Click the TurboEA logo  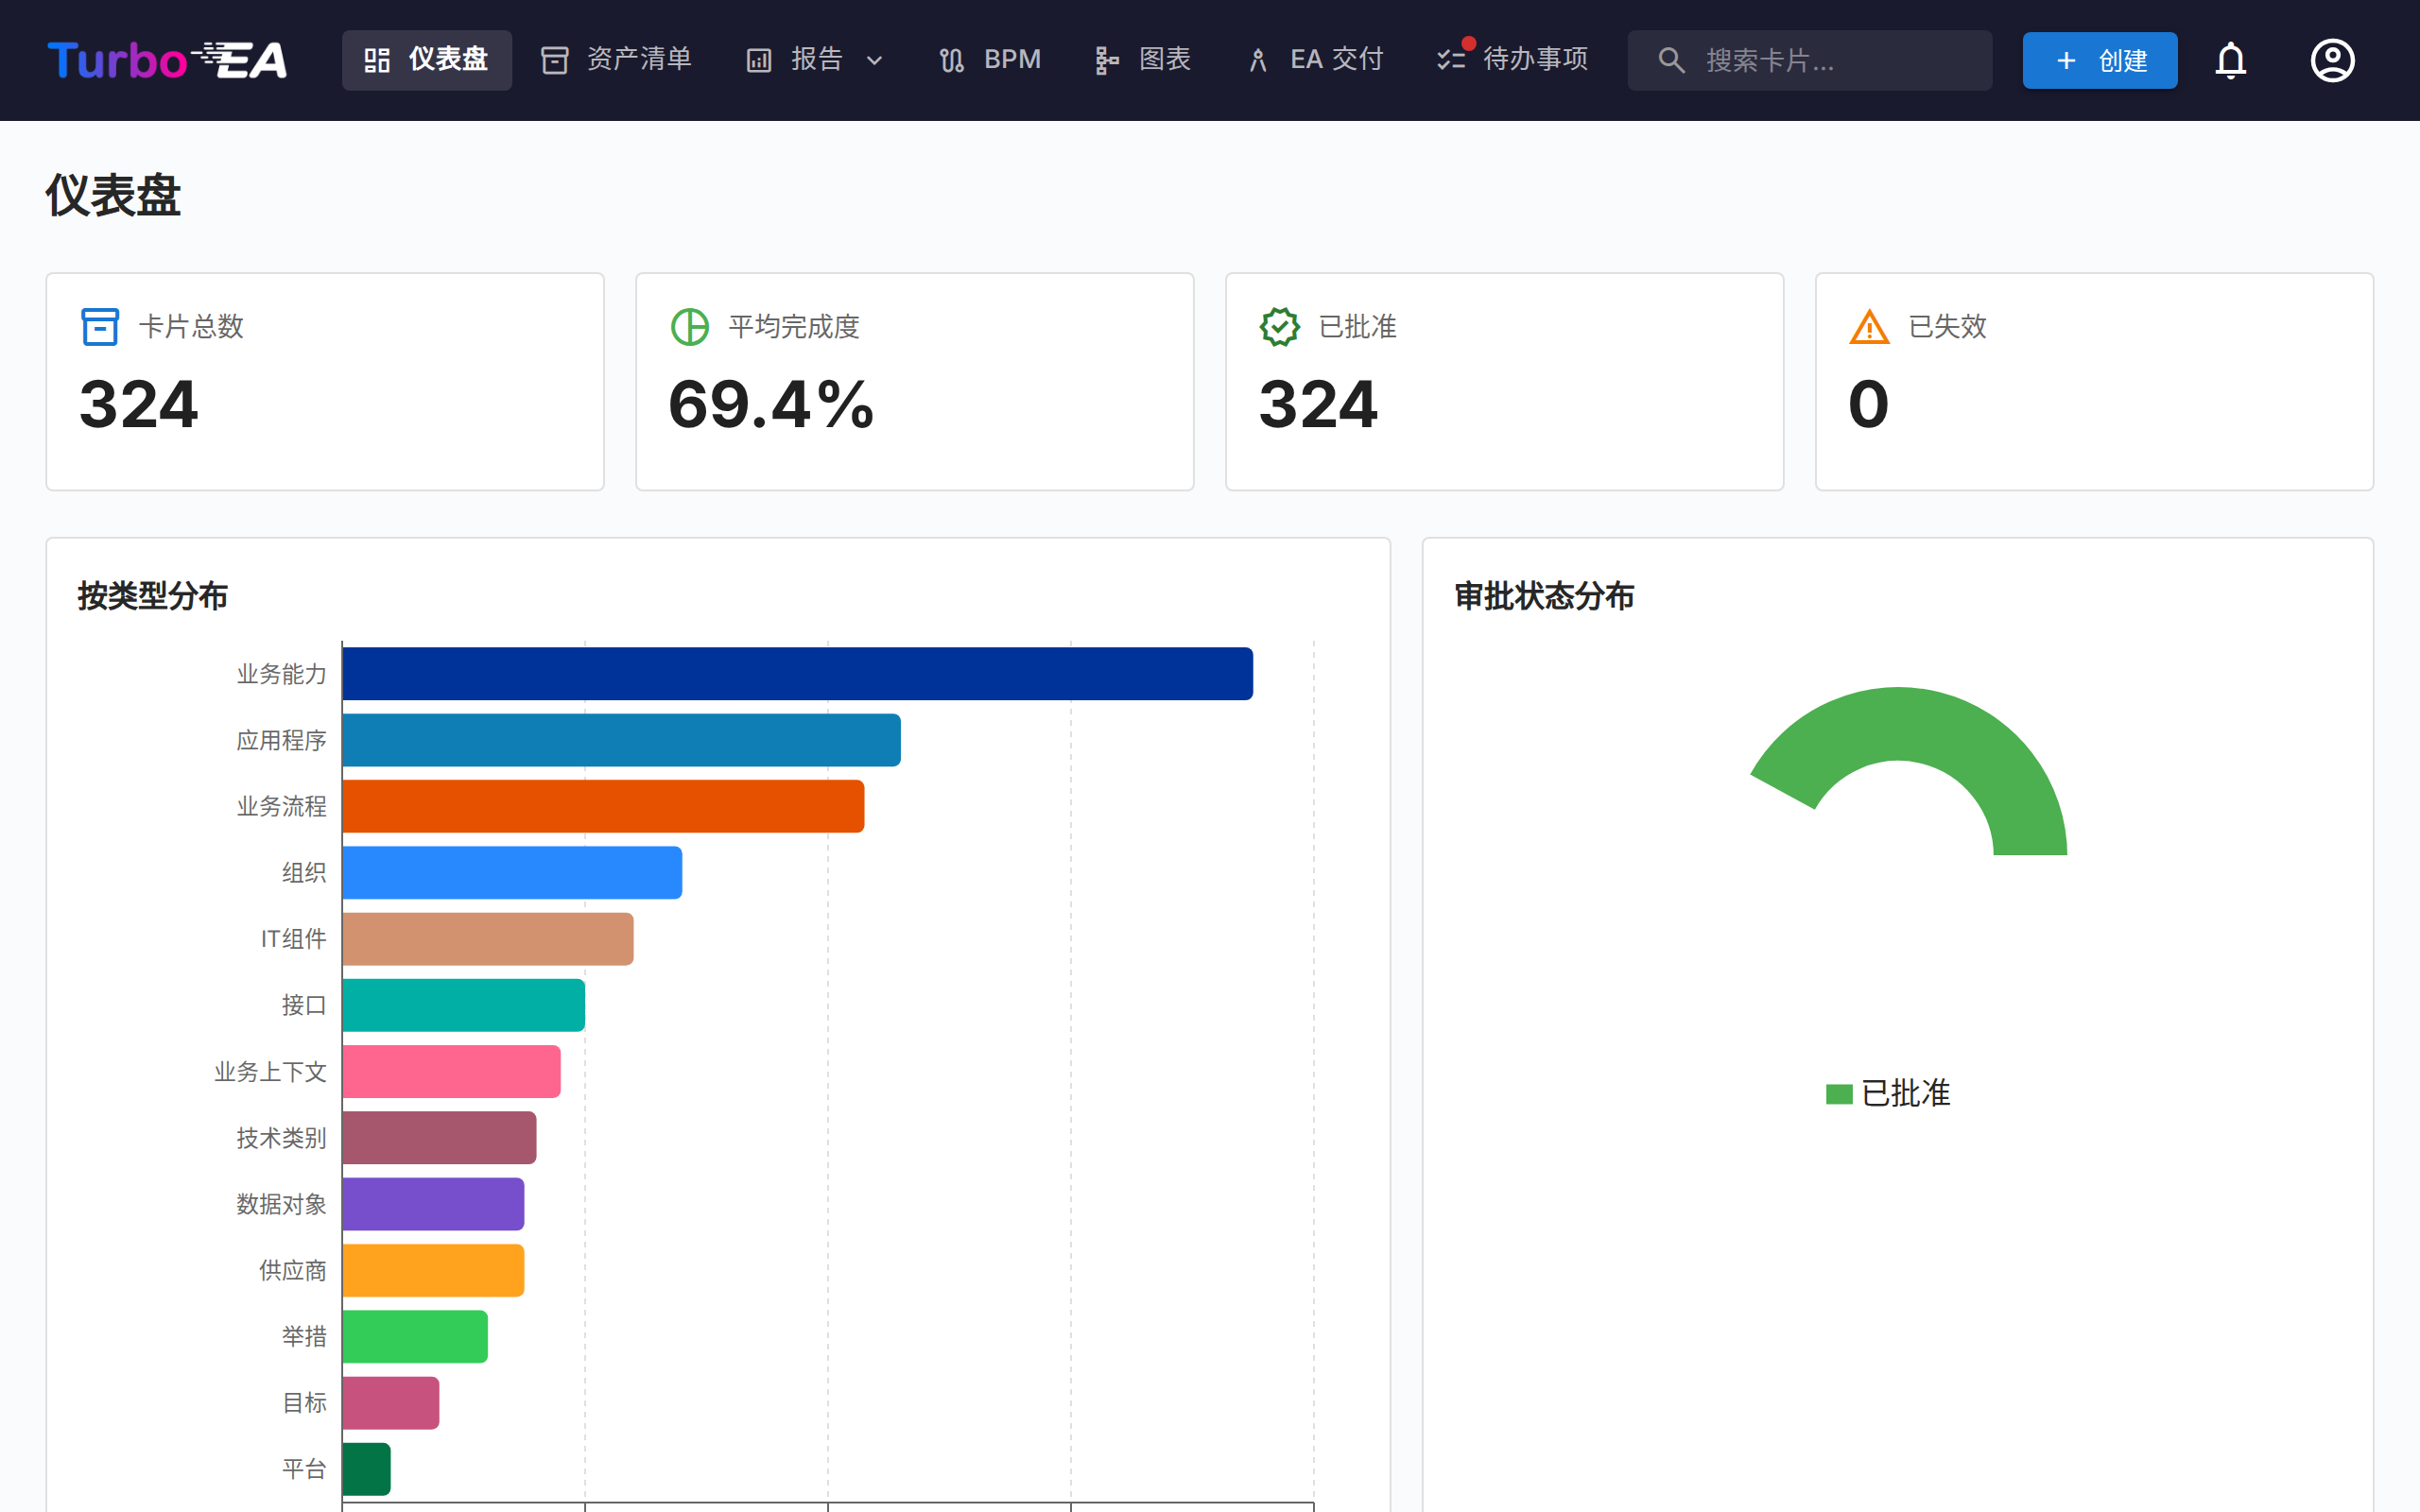(x=166, y=60)
